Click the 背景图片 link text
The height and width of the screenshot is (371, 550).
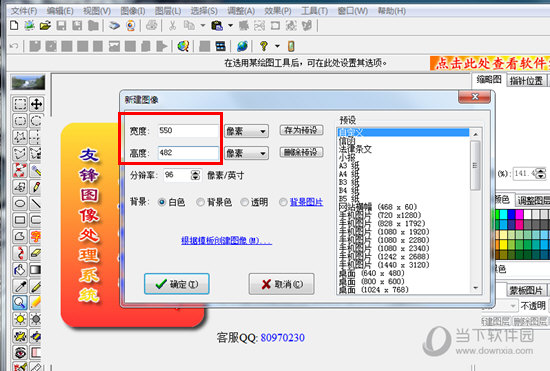click(307, 202)
